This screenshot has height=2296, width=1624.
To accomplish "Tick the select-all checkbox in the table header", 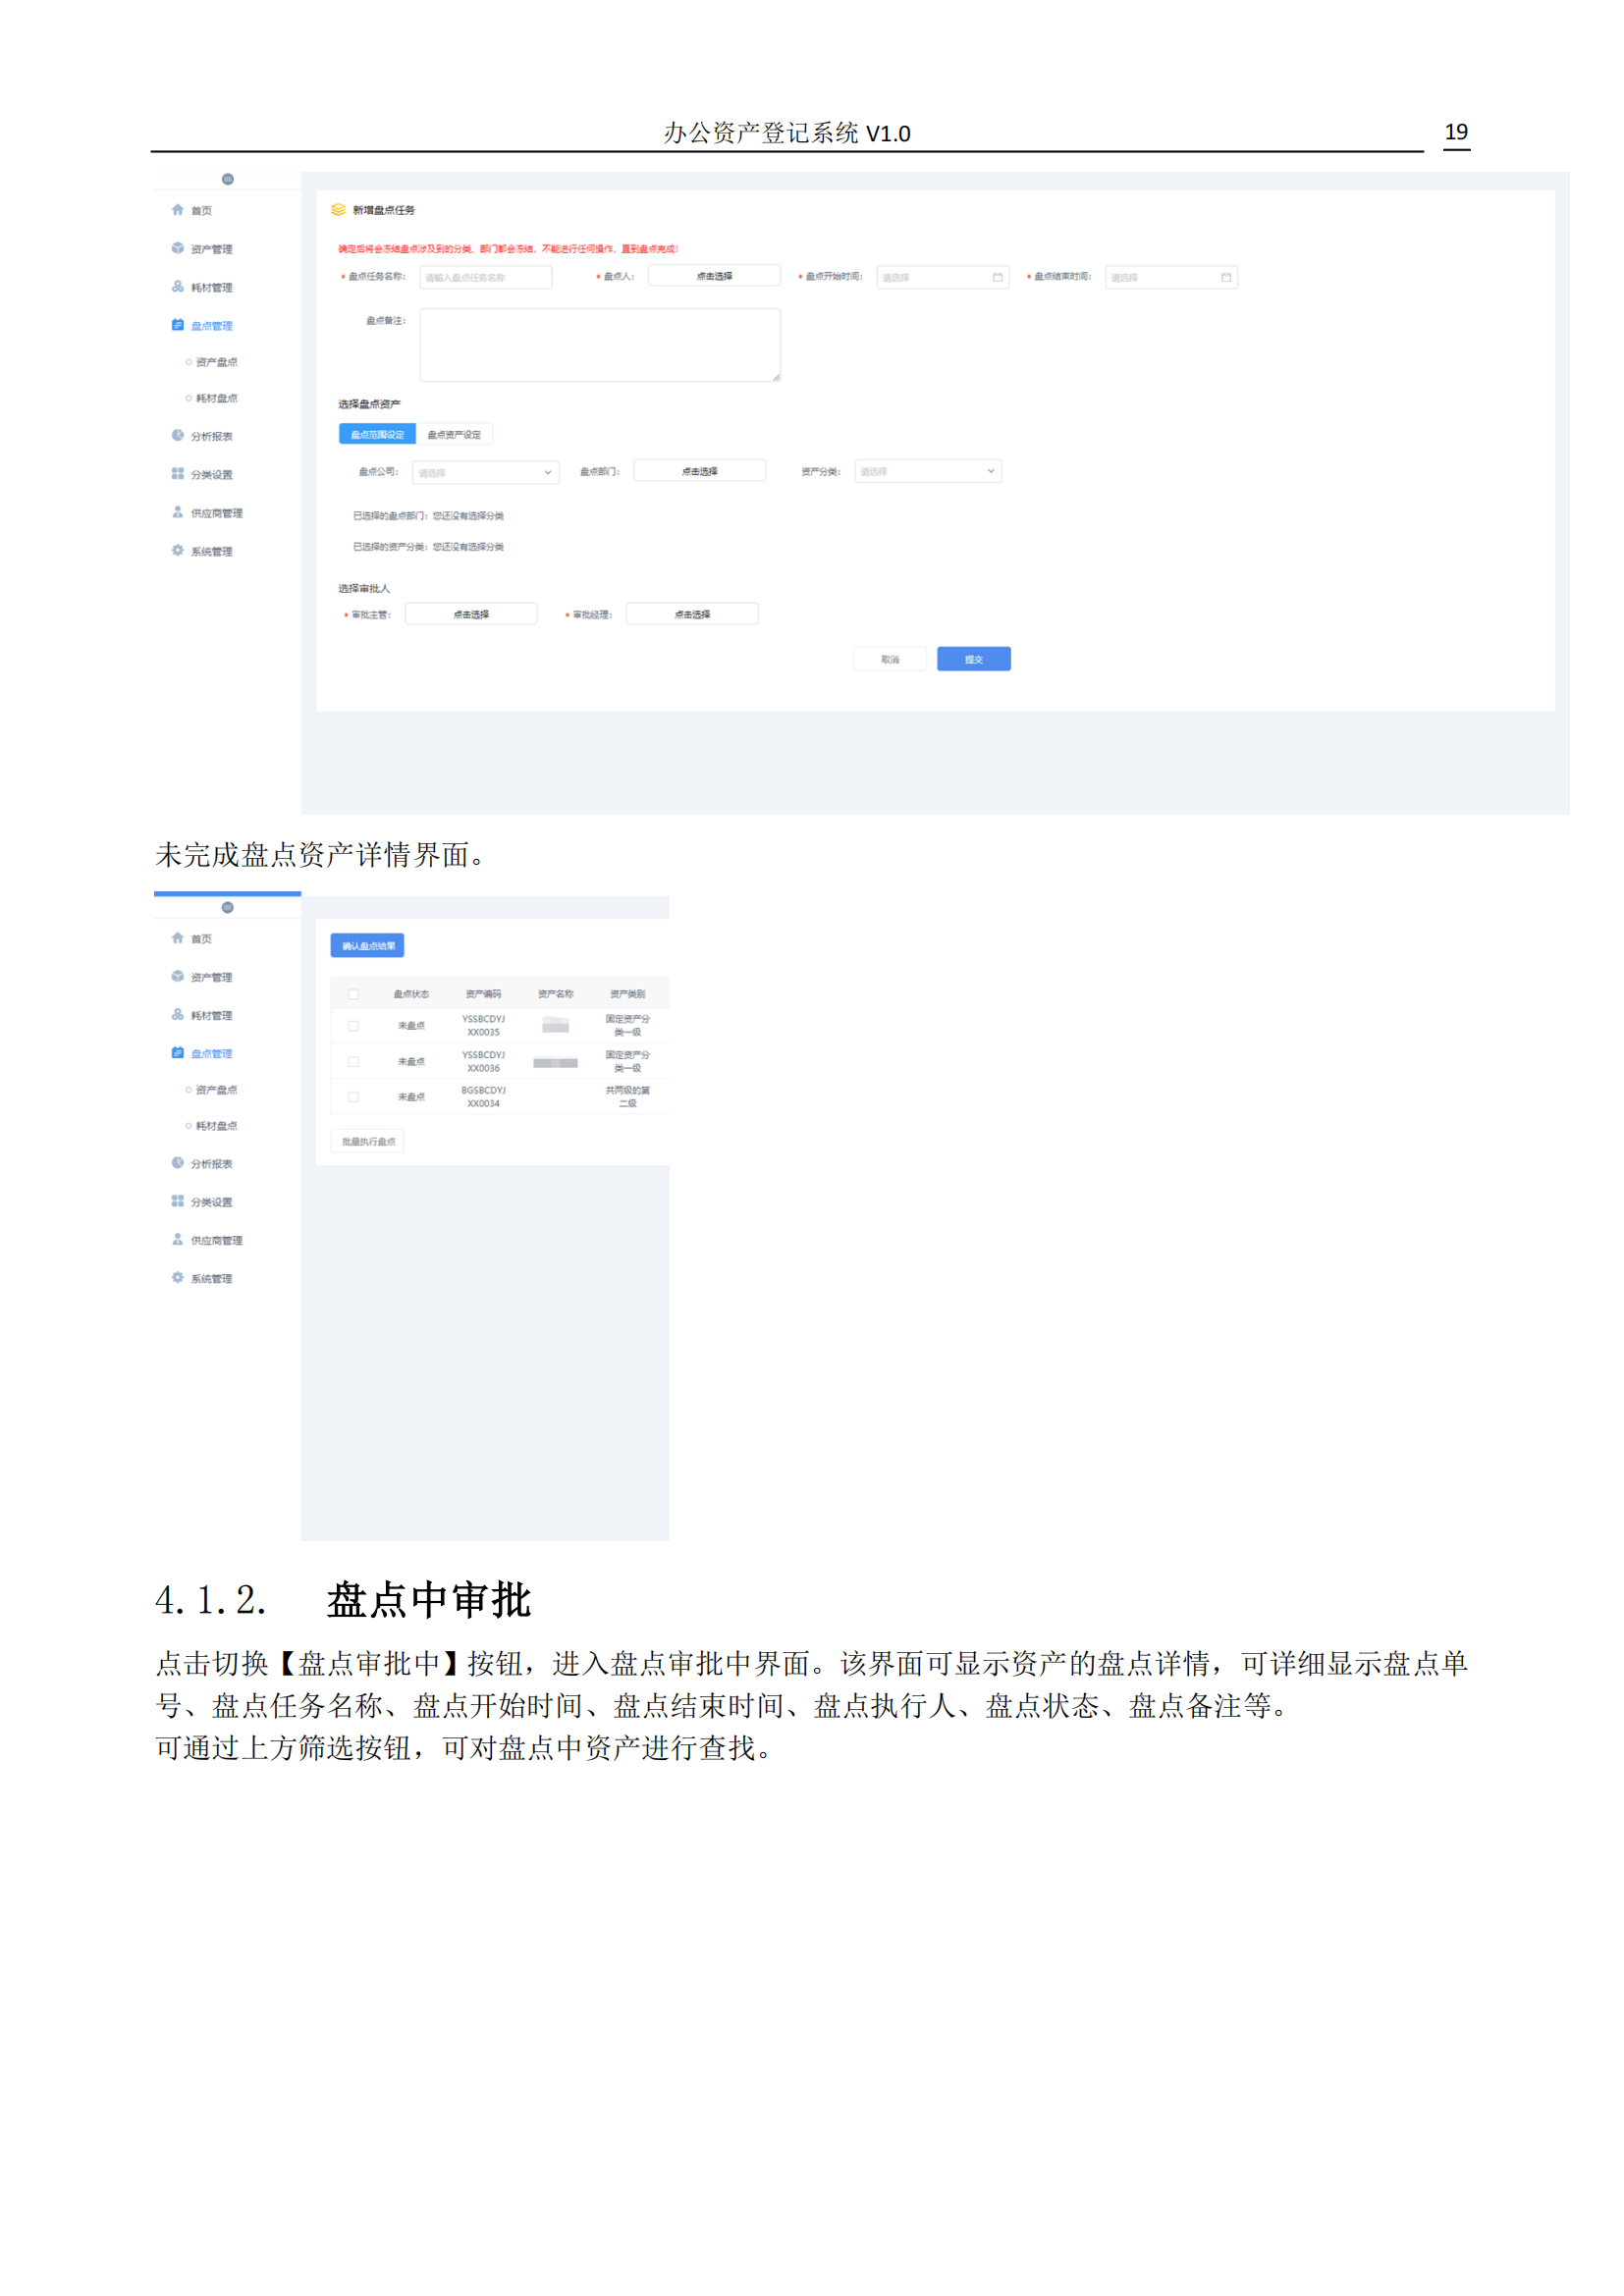I will pos(353,994).
